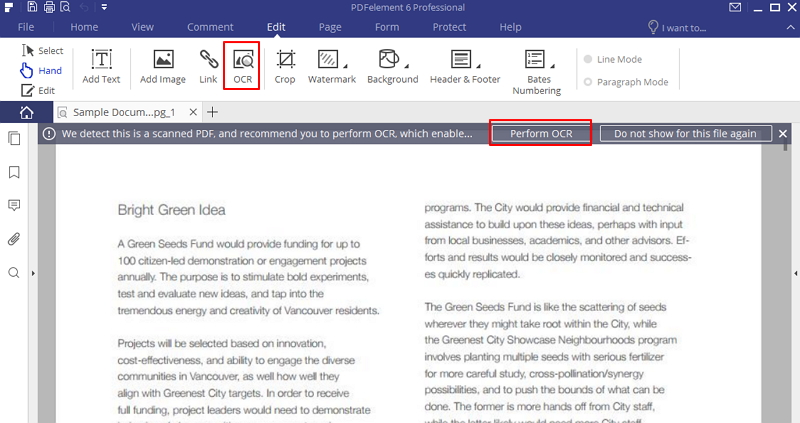This screenshot has width=800, height=423.
Task: Click the OCR tool in ribbon
Action: 242,66
